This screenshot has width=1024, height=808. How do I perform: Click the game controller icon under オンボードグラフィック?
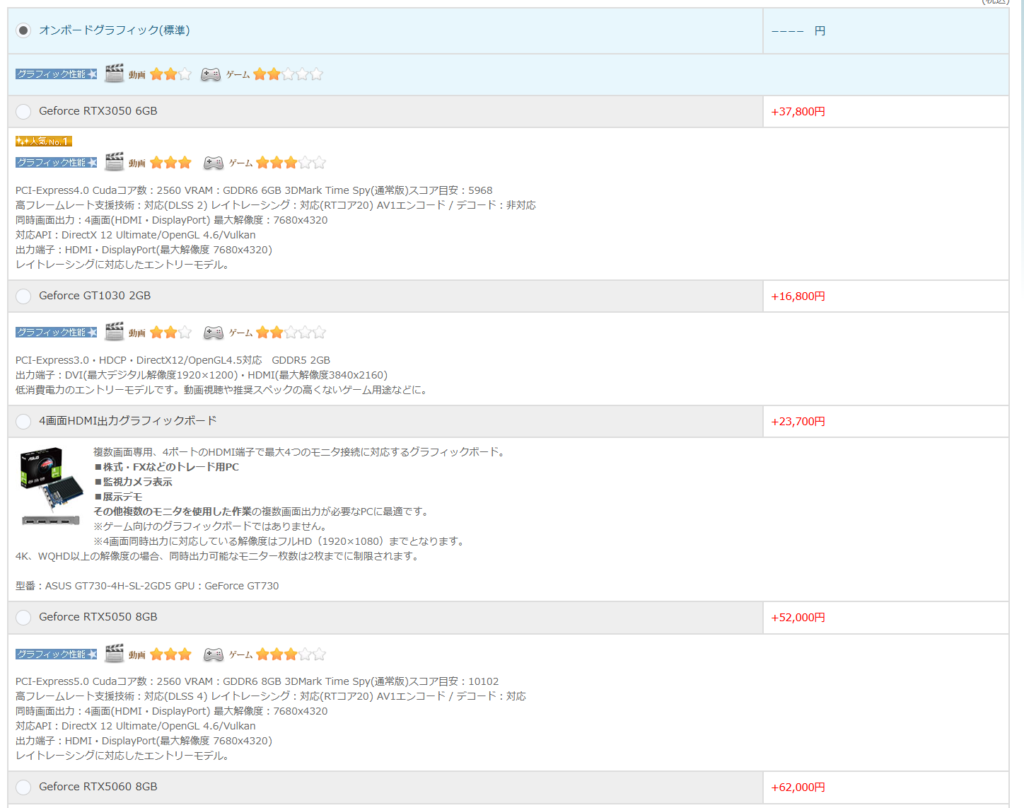211,74
